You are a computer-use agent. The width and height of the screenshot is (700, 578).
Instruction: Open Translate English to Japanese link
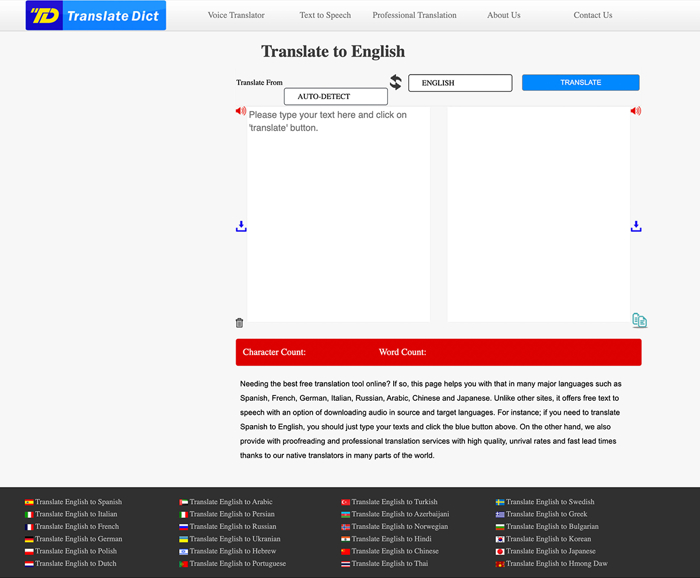click(x=550, y=551)
